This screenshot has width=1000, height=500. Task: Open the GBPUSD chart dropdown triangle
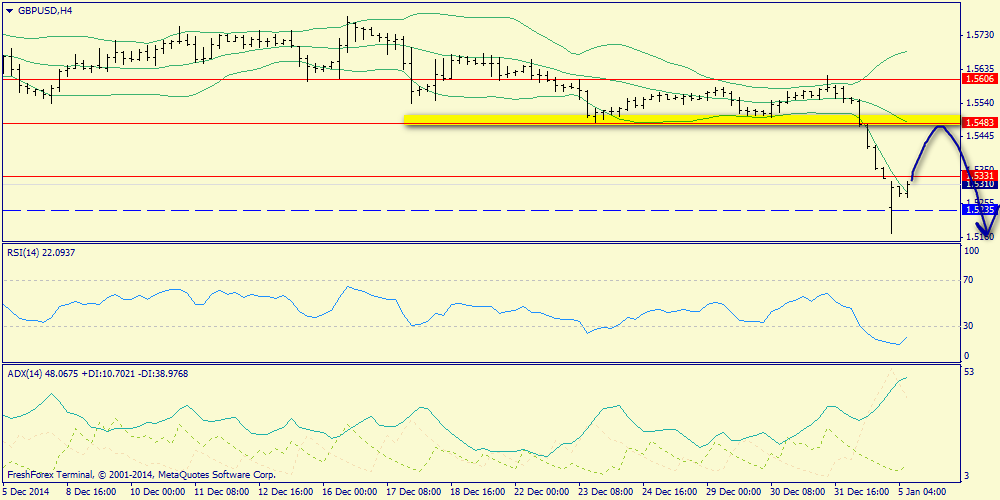click(x=9, y=10)
